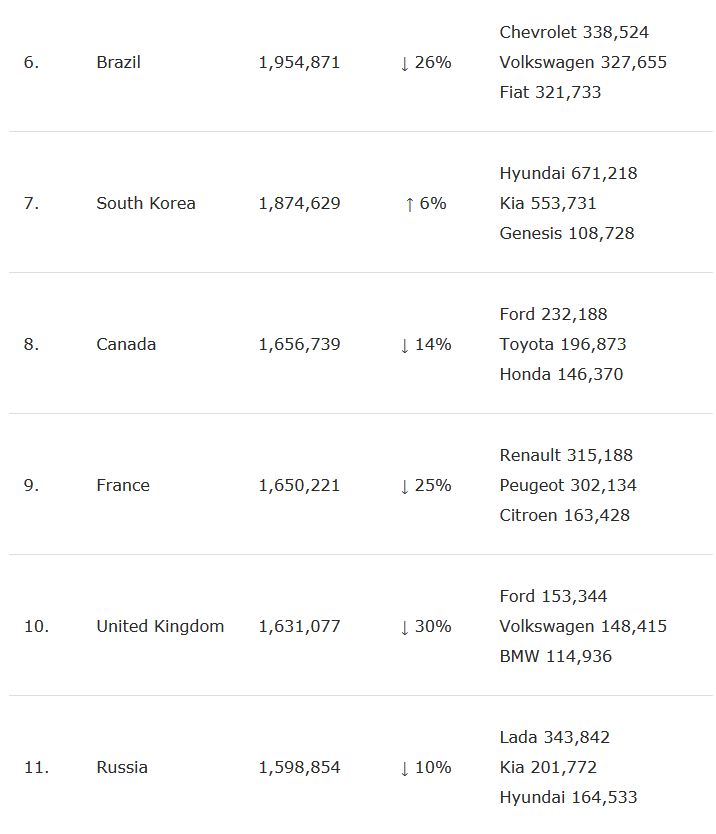Click the down arrow beside Russia's 10%
The height and width of the screenshot is (834, 716).
(x=404, y=768)
